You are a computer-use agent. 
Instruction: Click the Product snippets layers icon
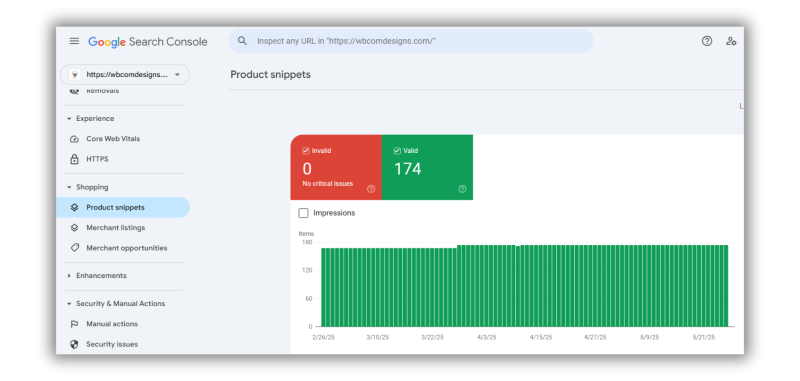[x=74, y=208]
